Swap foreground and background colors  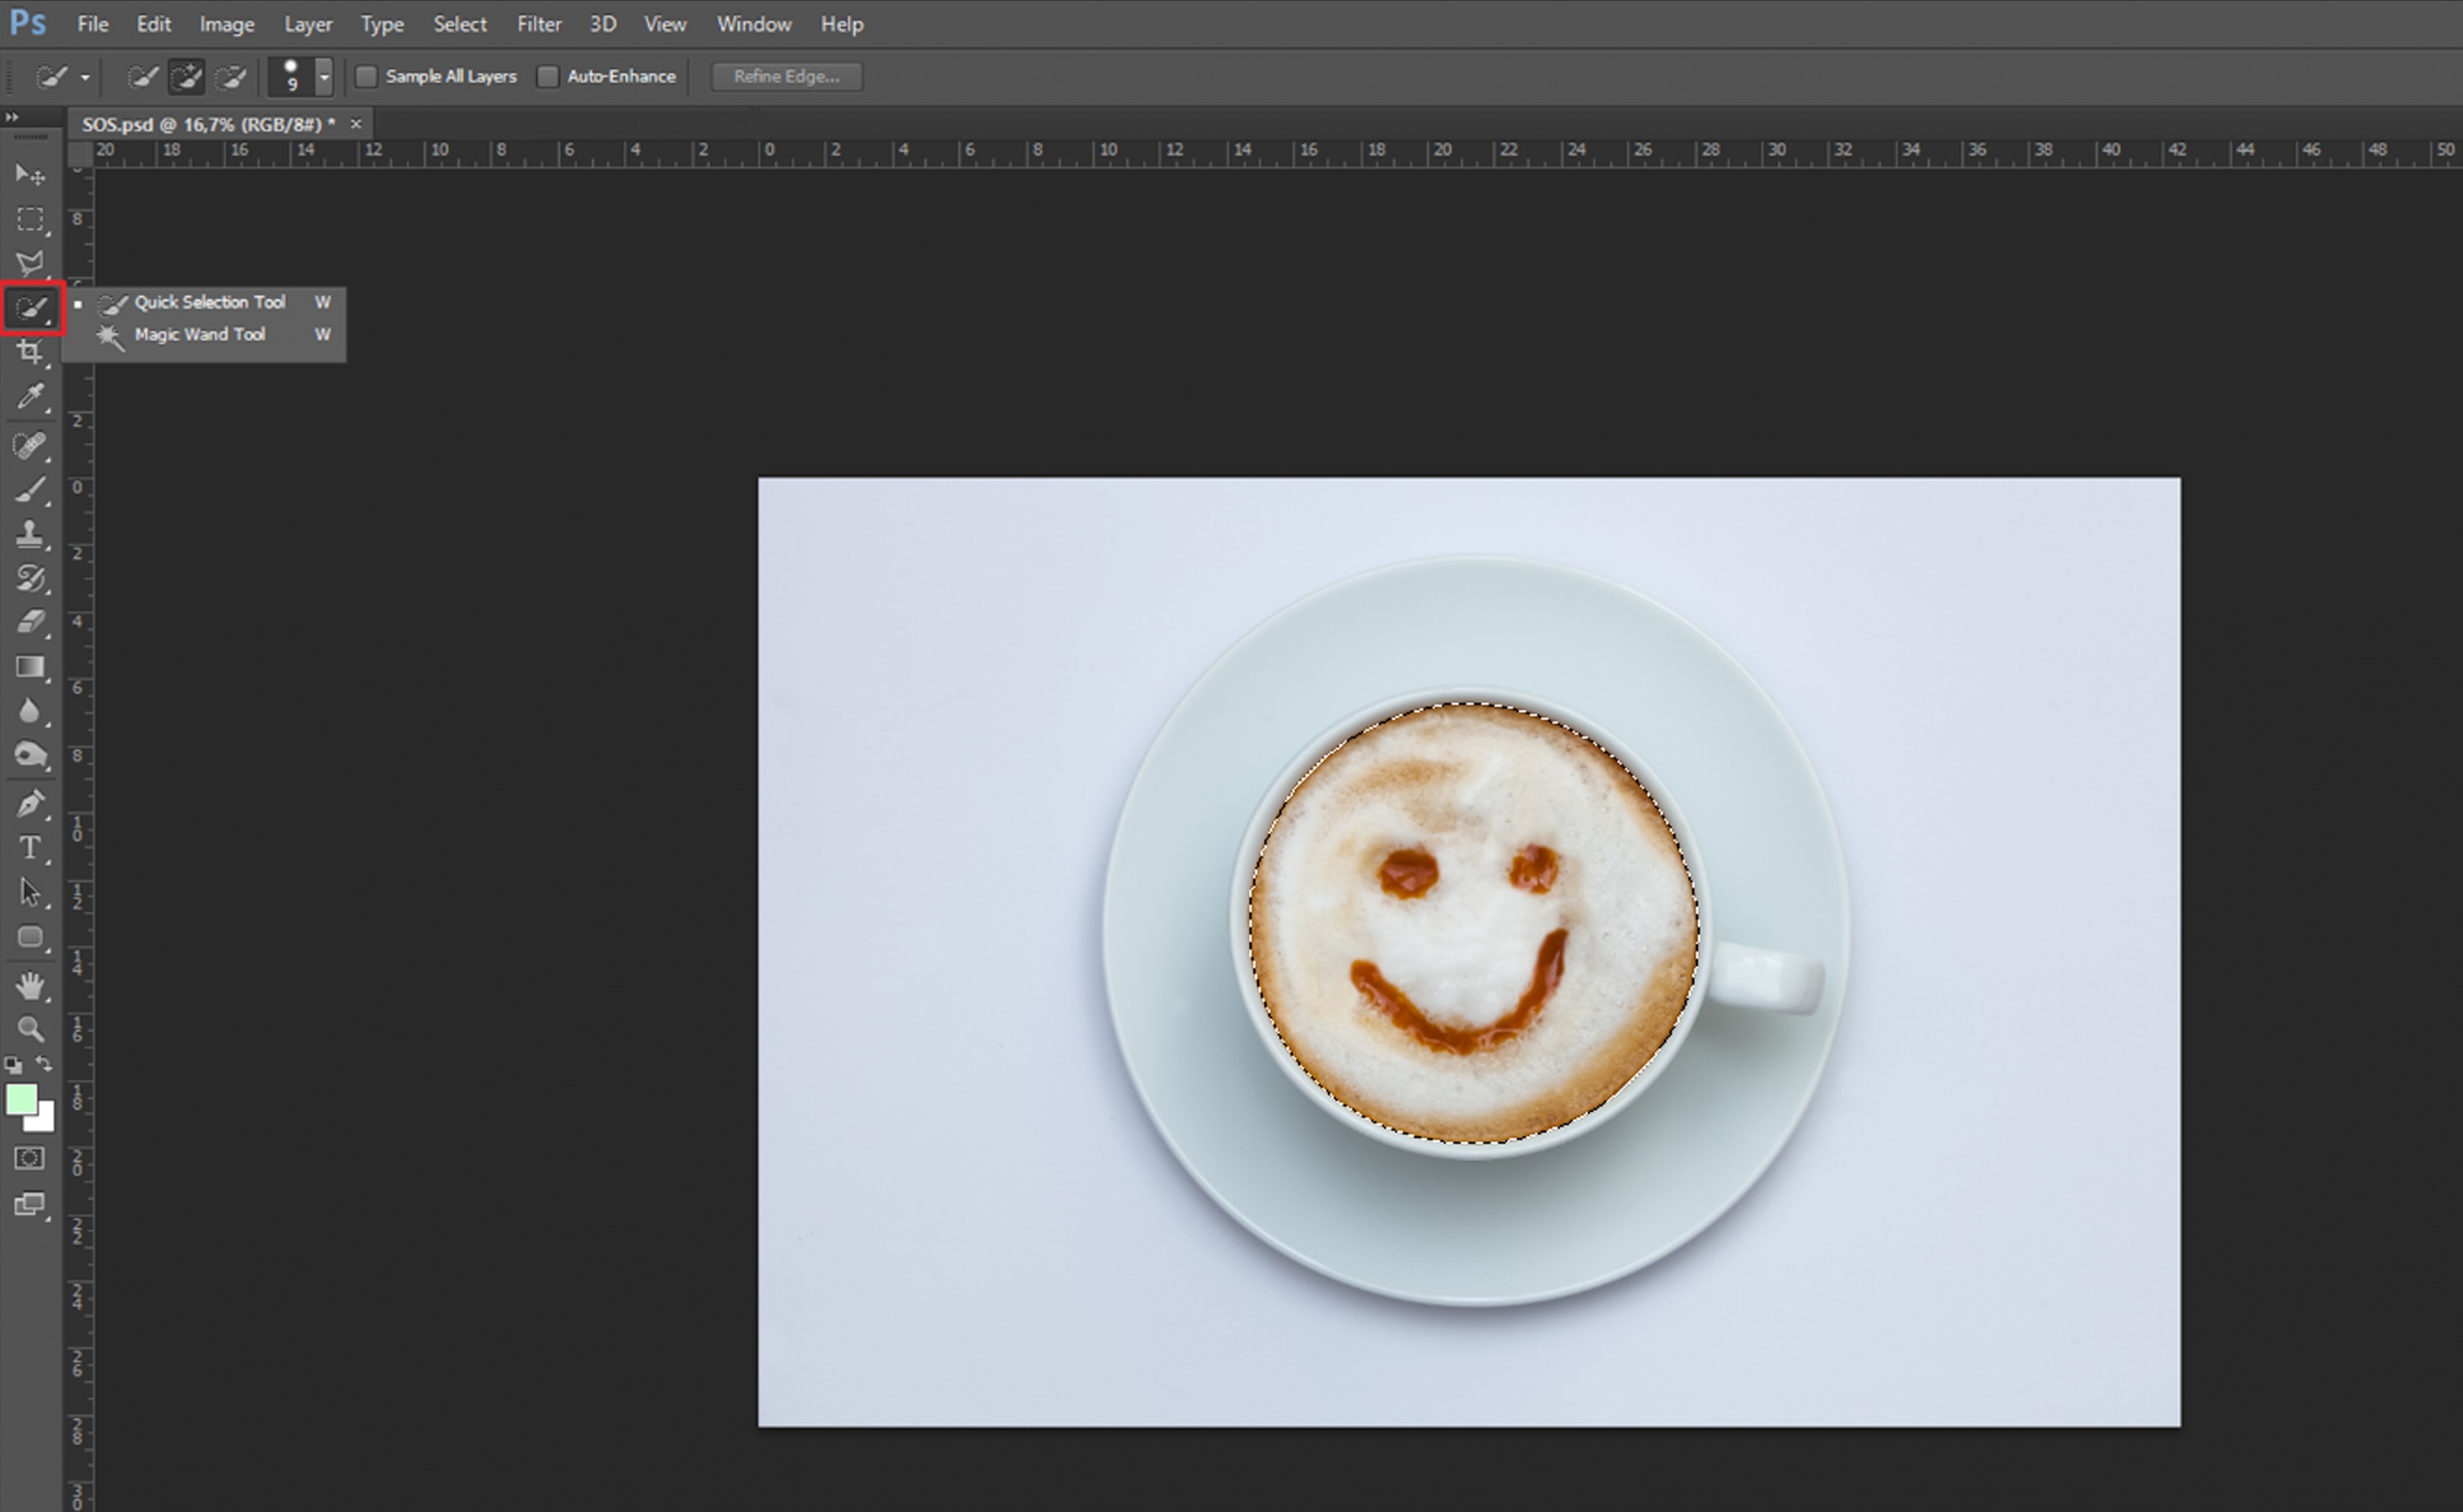[44, 1064]
